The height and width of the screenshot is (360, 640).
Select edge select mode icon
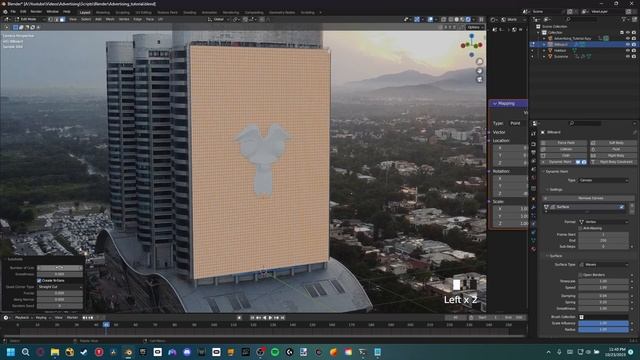click(56, 19)
